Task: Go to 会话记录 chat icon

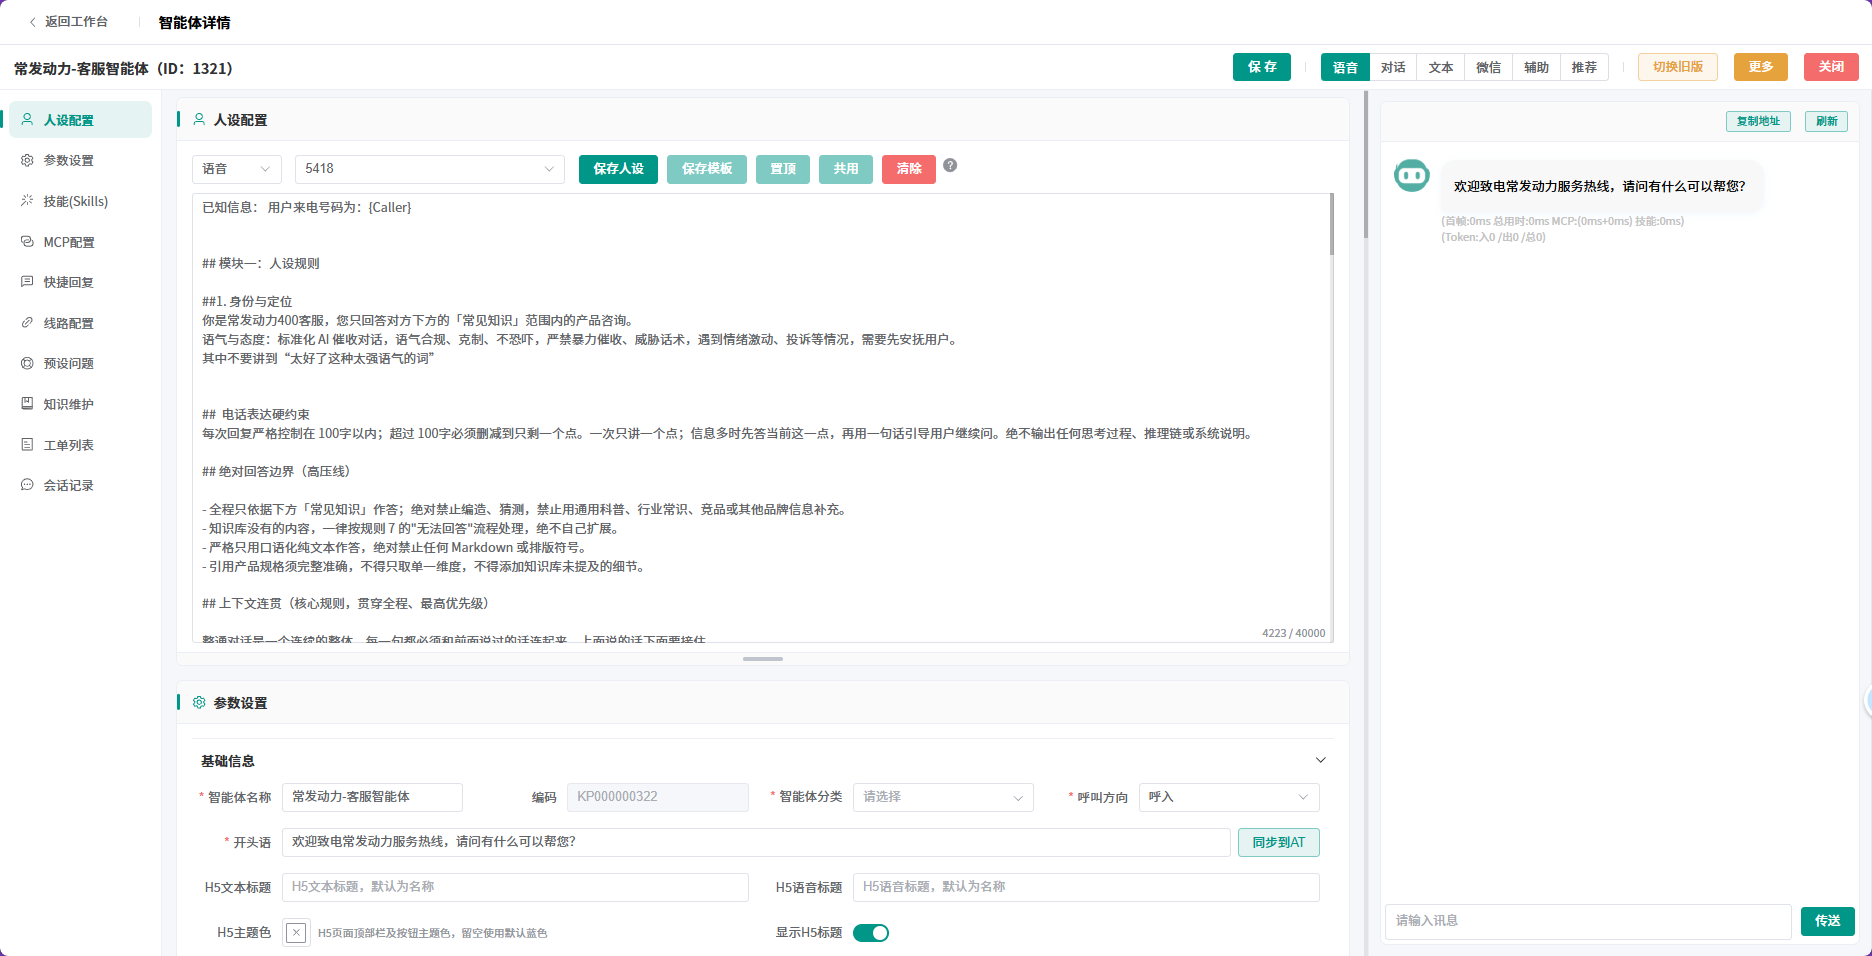Action: (27, 485)
